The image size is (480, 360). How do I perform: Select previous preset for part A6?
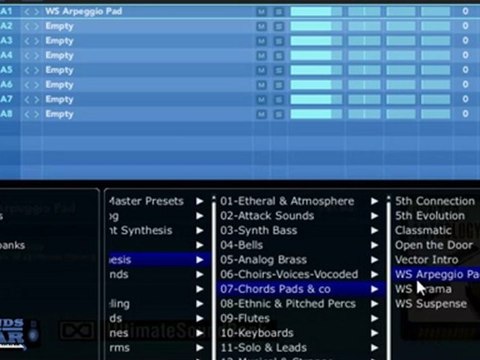[27, 85]
